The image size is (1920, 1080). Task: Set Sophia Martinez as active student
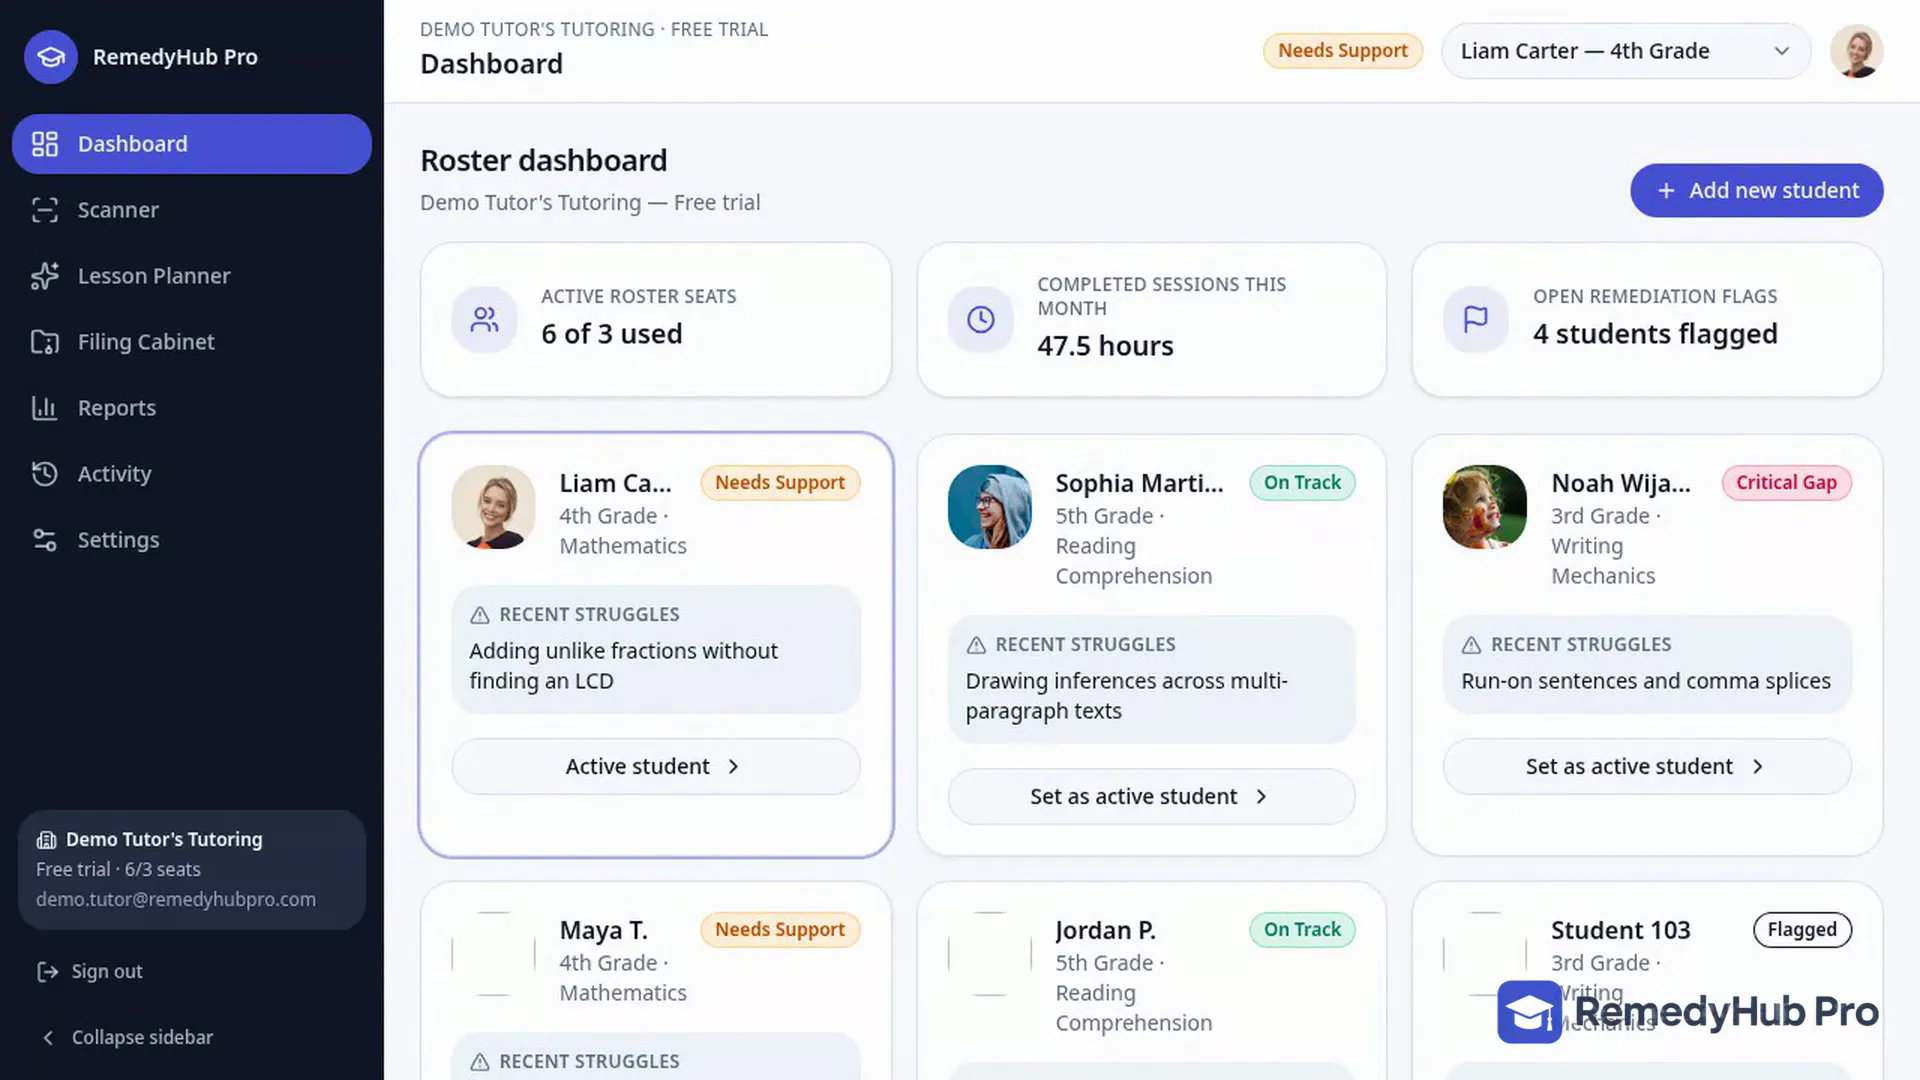pyautogui.click(x=1152, y=797)
